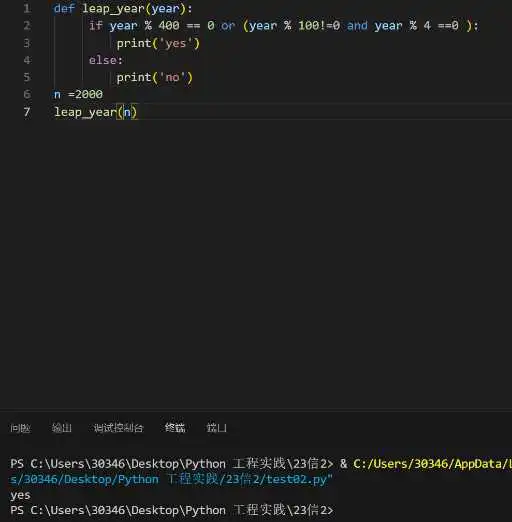Click line number 1 in the gutter

pos(27,9)
